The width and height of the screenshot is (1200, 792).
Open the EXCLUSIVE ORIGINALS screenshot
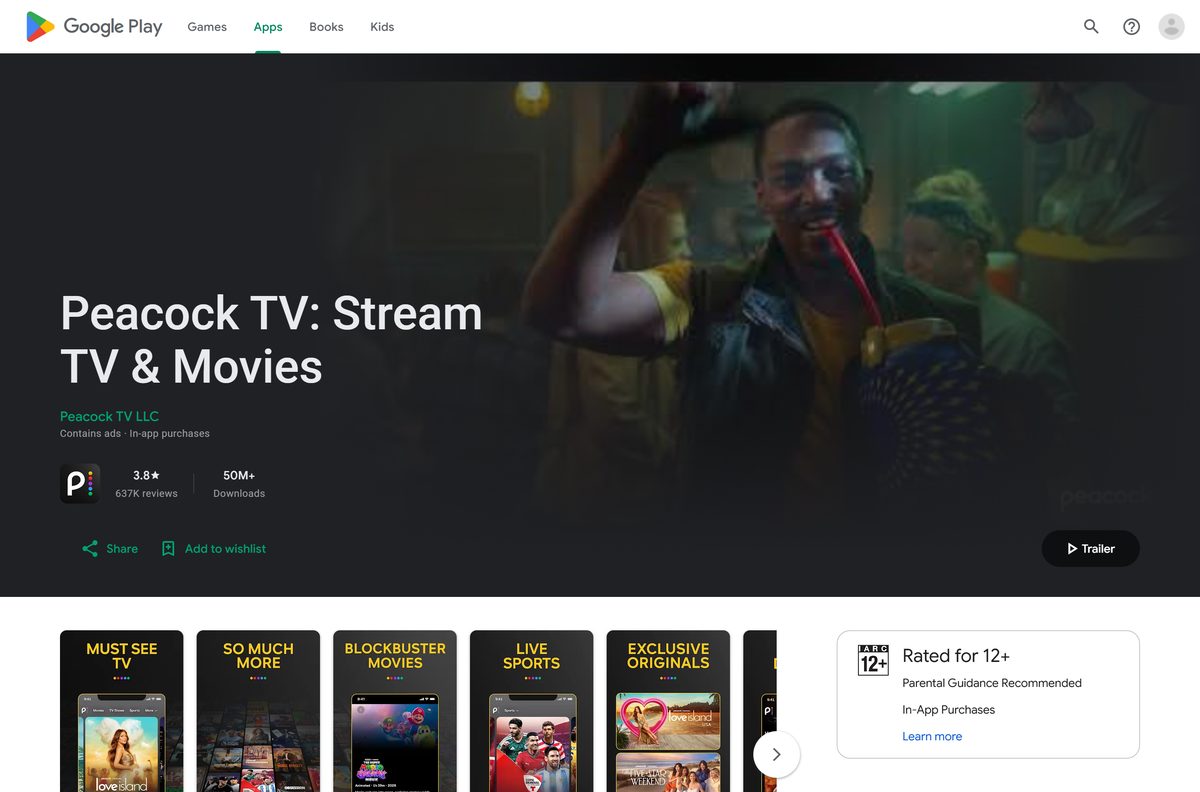pos(668,711)
